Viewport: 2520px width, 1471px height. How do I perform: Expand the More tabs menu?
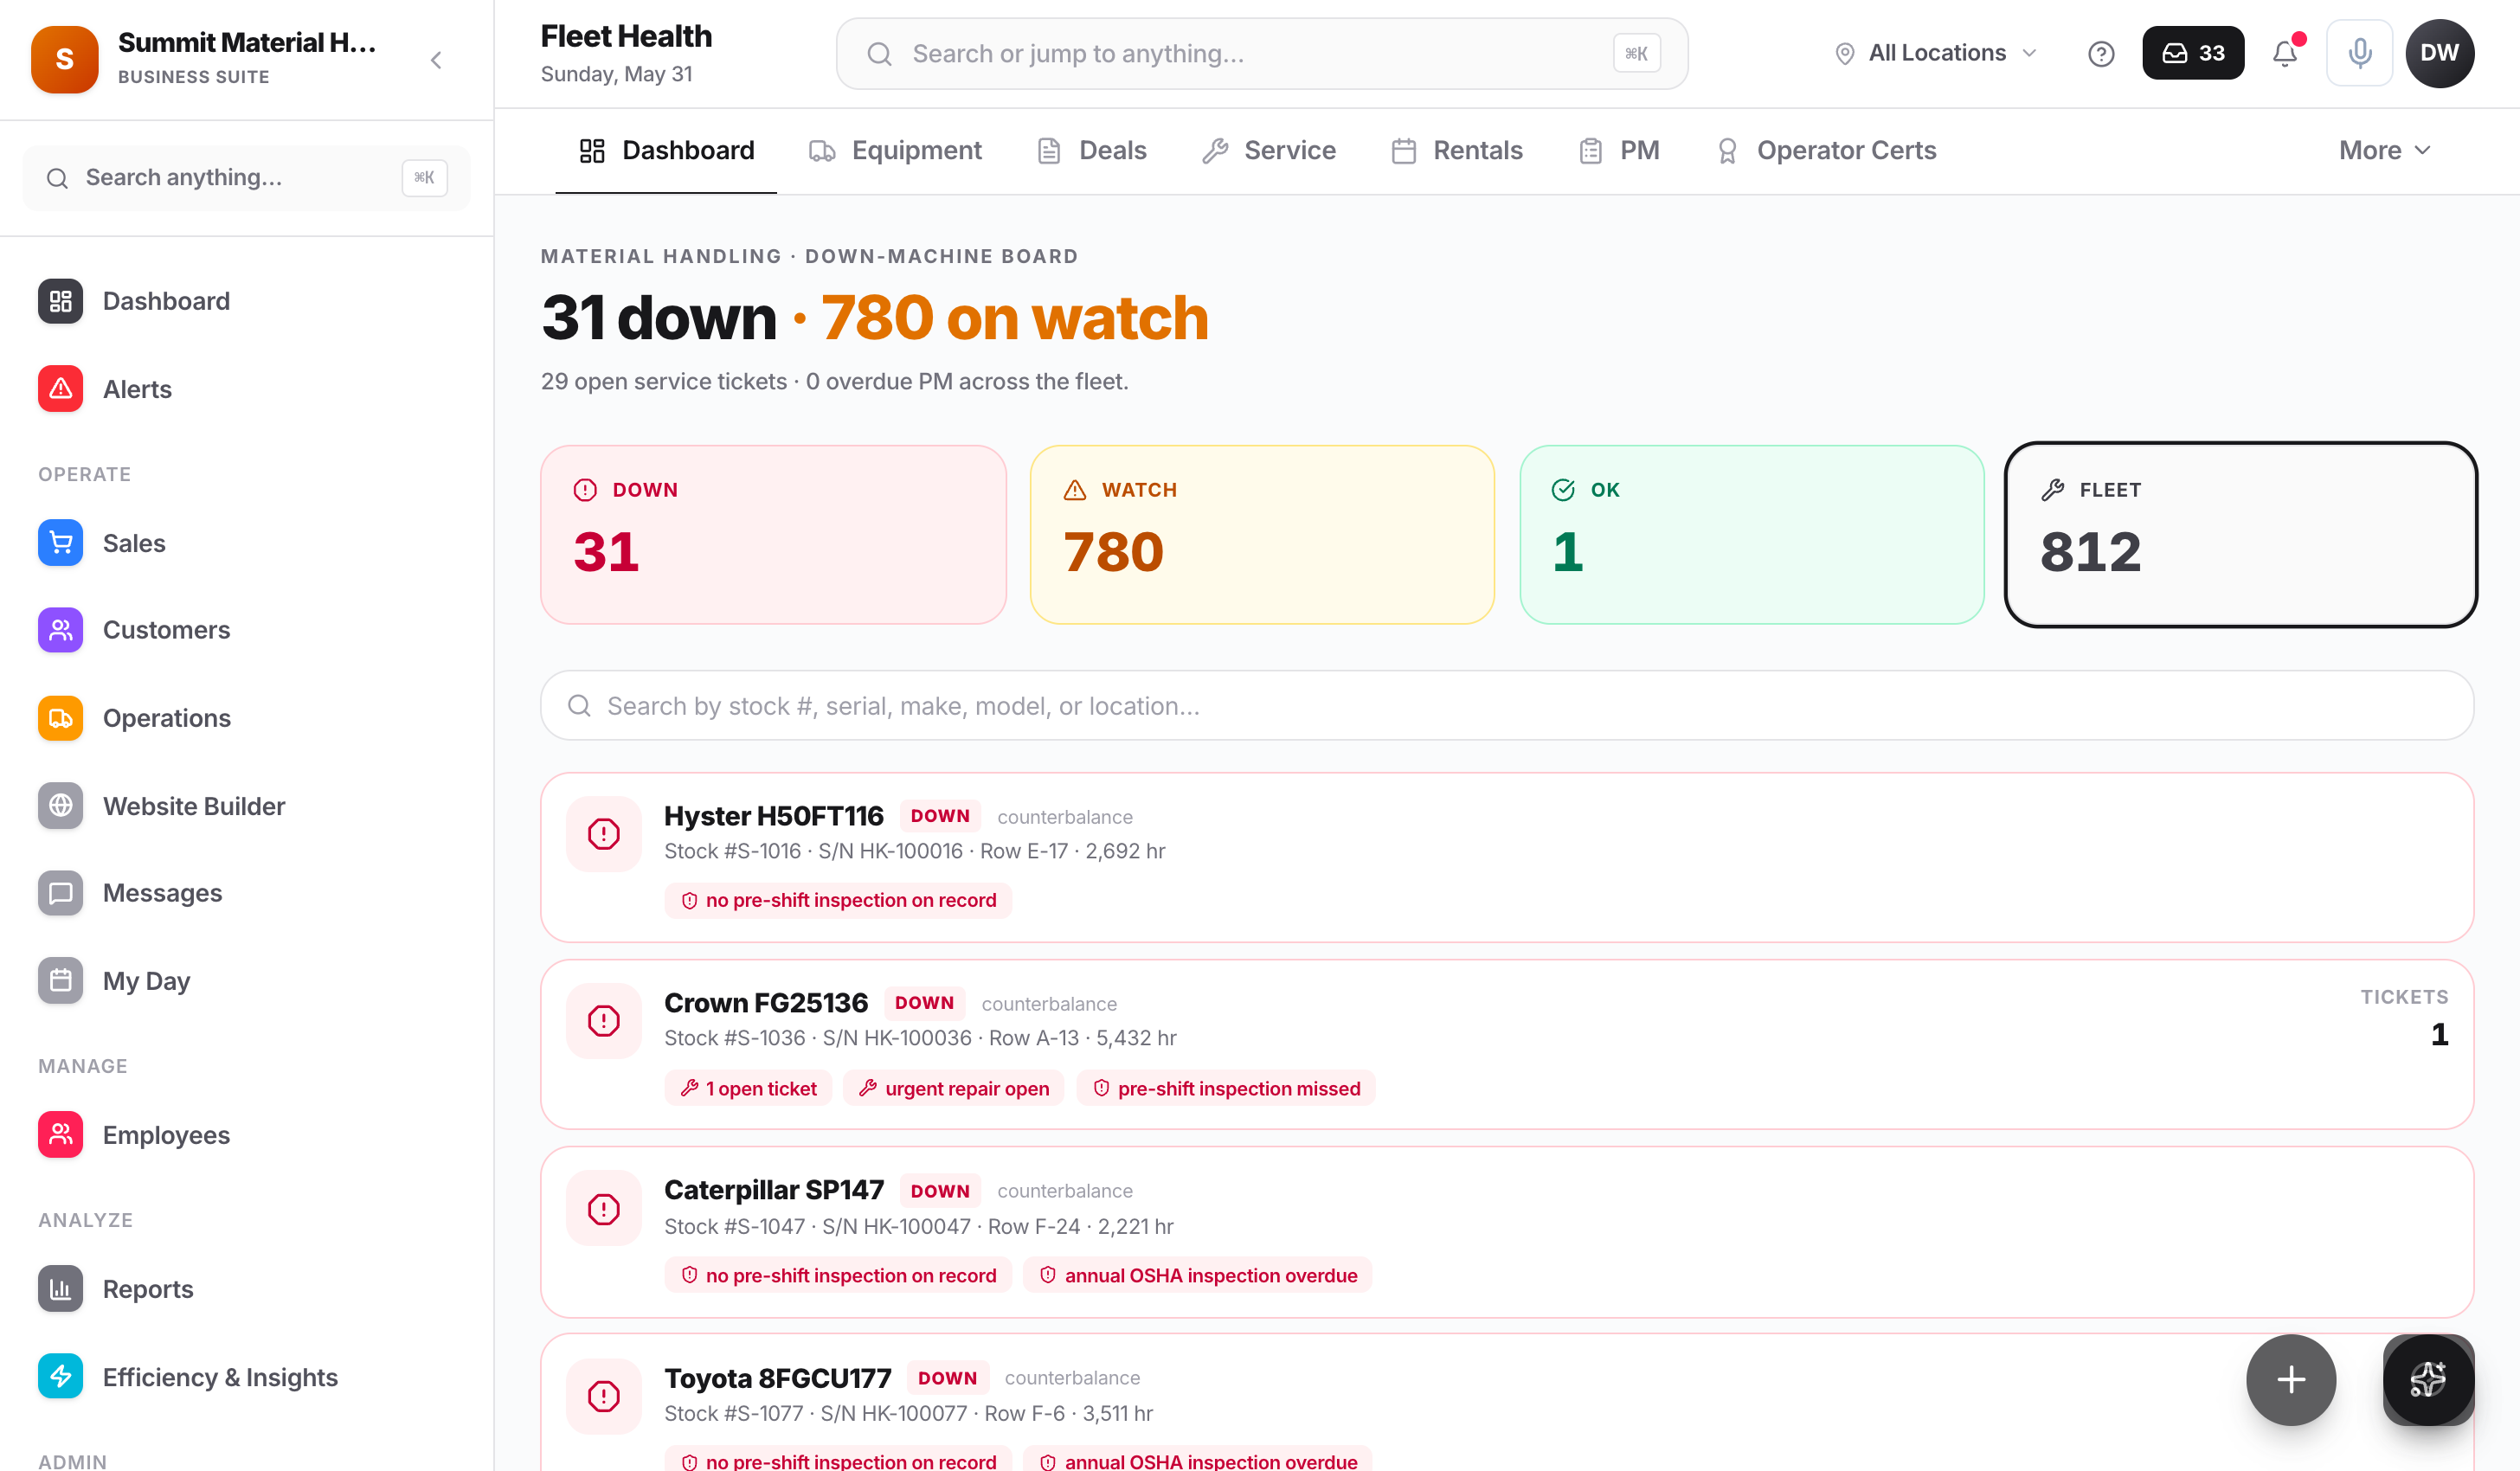tap(2384, 150)
